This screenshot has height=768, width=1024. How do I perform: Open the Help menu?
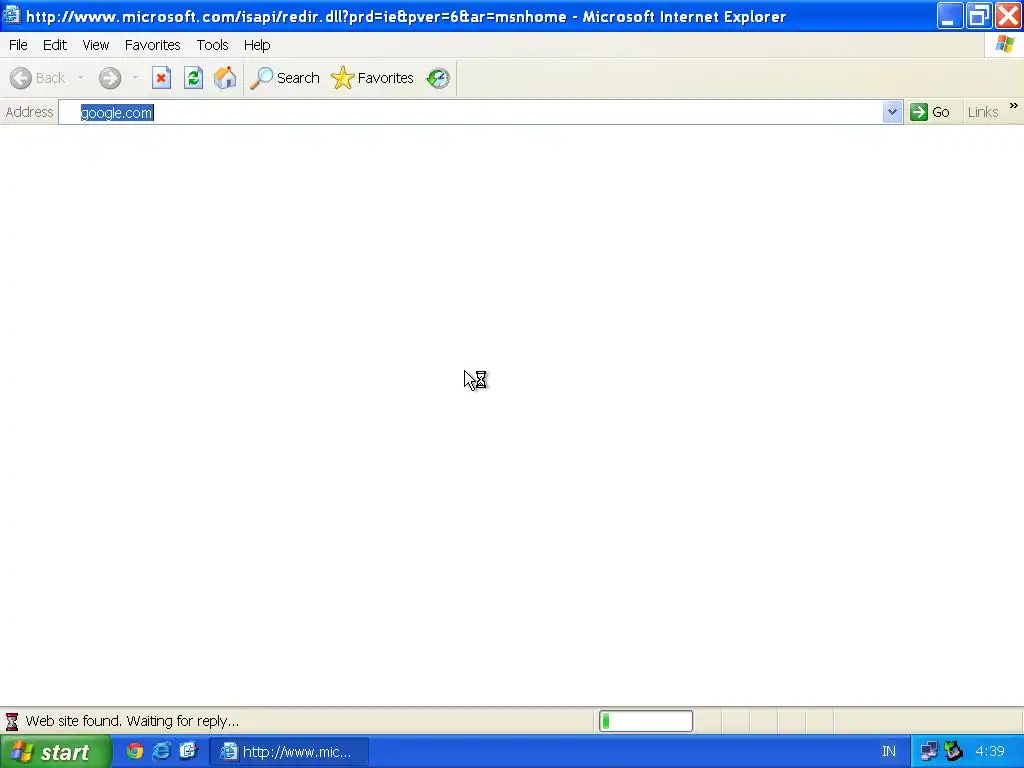pos(257,45)
